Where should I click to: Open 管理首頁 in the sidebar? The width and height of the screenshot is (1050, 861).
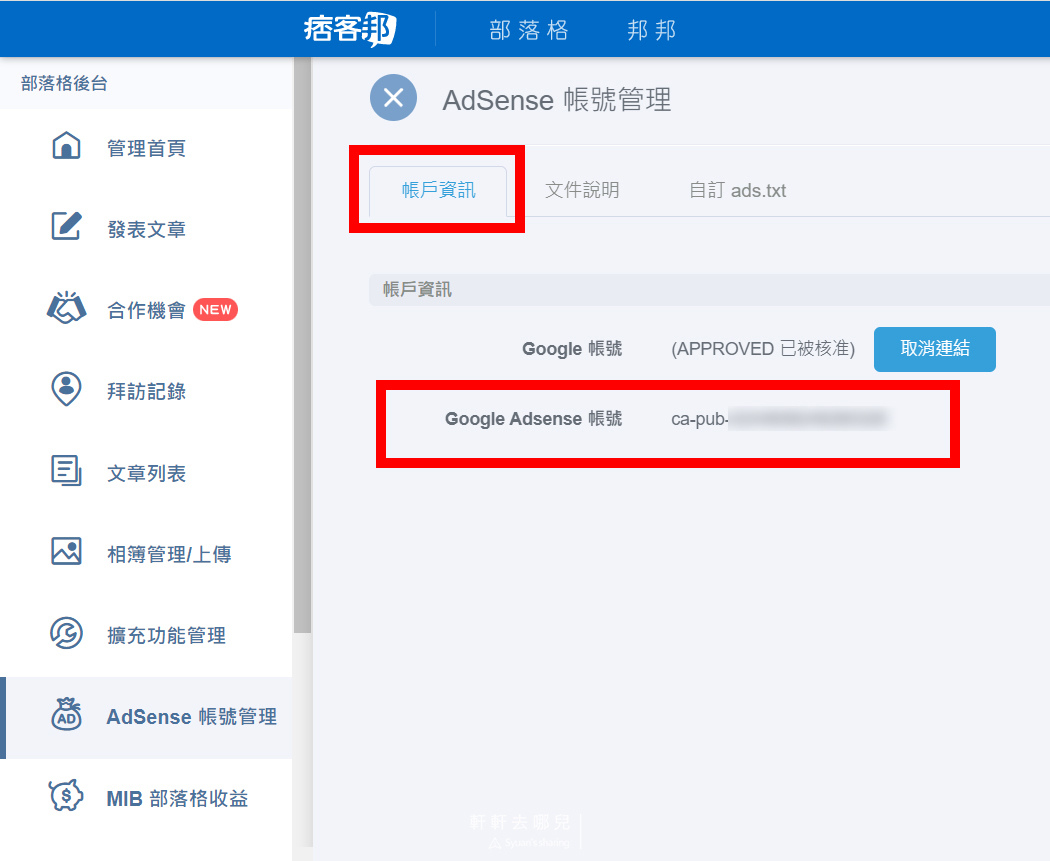146,148
